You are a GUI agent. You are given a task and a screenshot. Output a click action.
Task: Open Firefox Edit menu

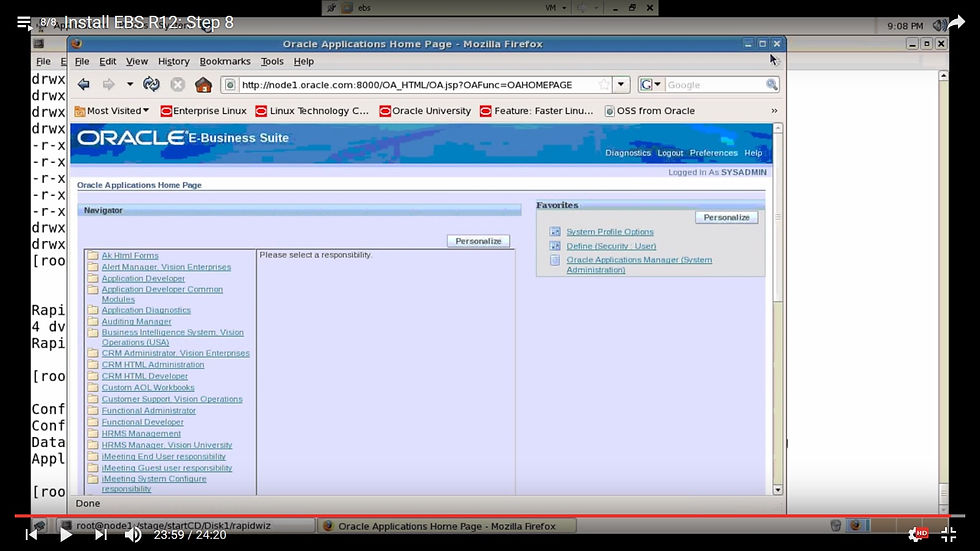pyautogui.click(x=108, y=61)
